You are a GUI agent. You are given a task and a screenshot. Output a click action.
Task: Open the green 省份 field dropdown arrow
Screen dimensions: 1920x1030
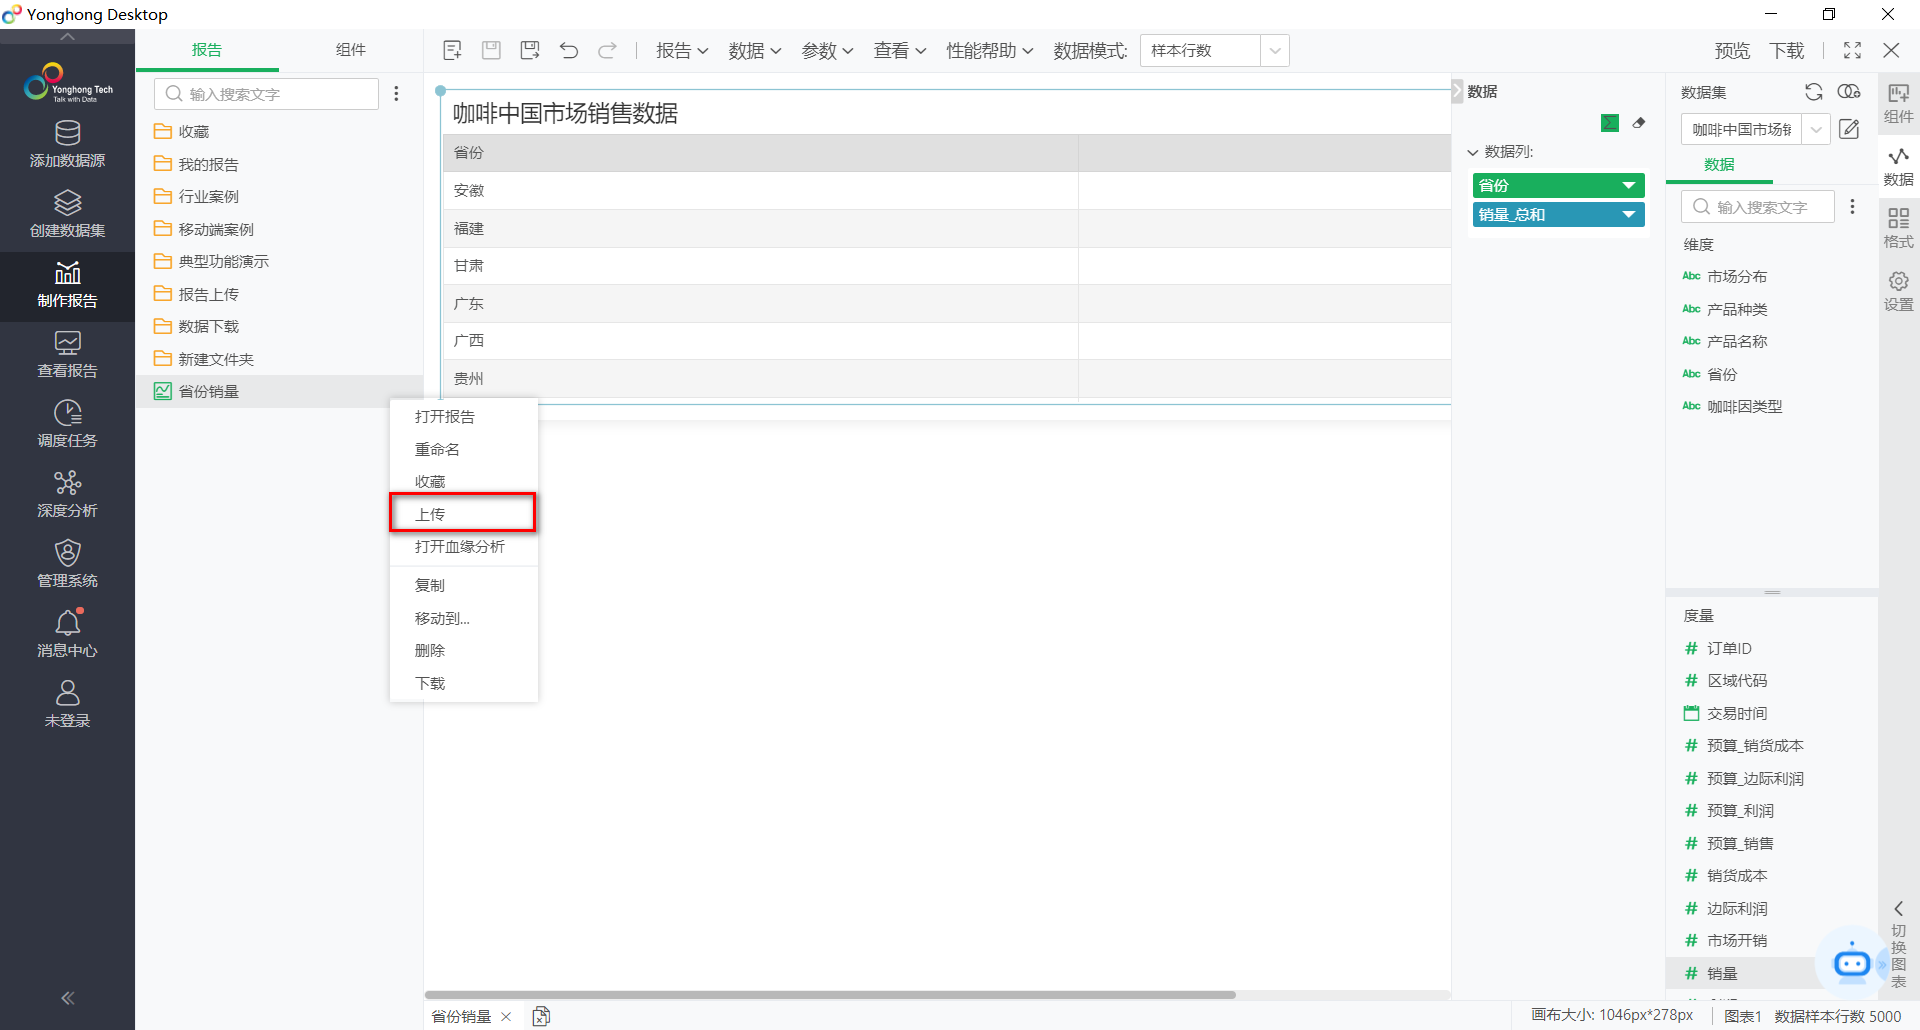click(1629, 185)
